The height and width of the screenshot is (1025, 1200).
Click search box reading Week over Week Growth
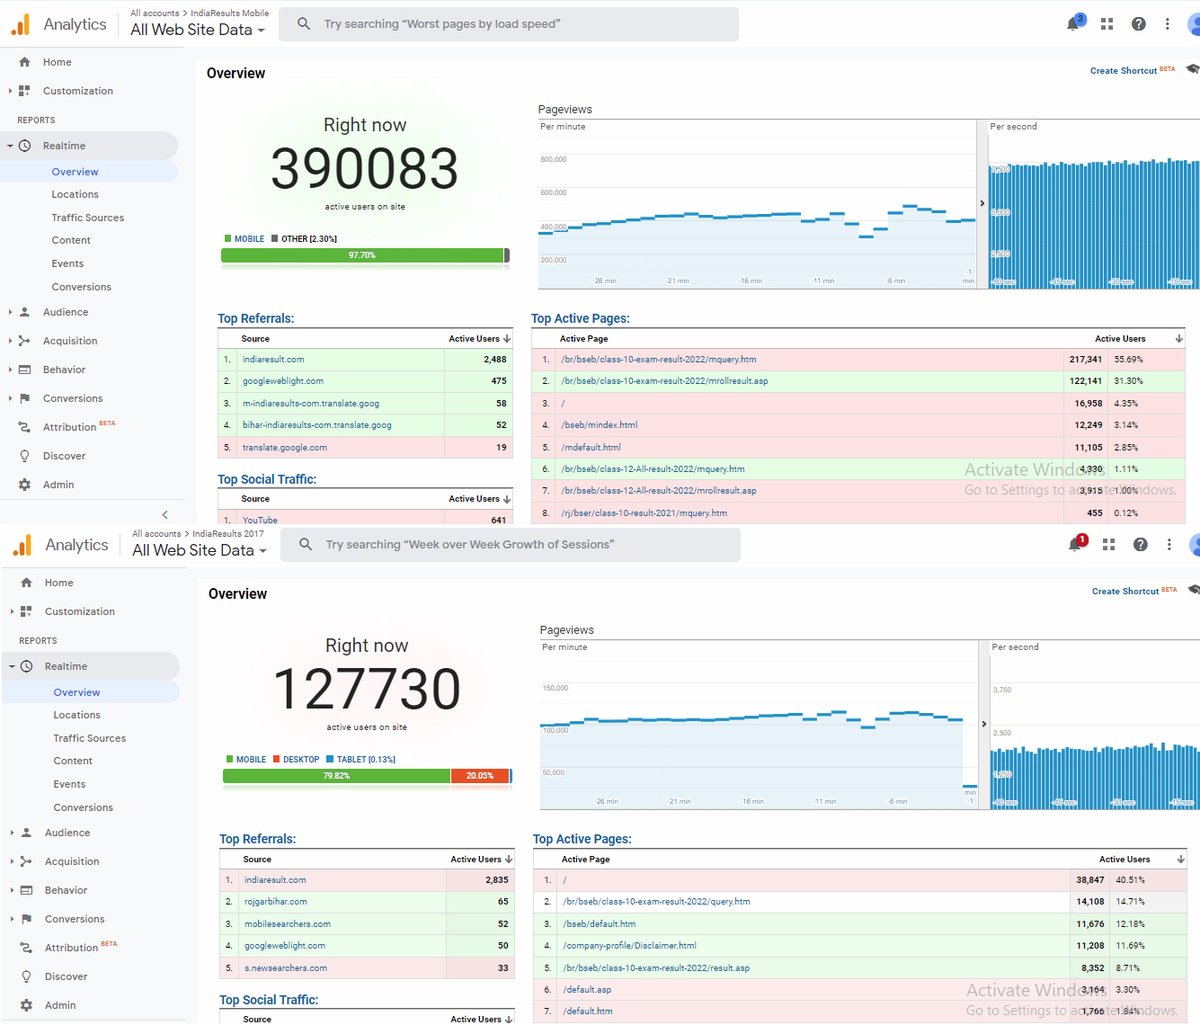[510, 545]
